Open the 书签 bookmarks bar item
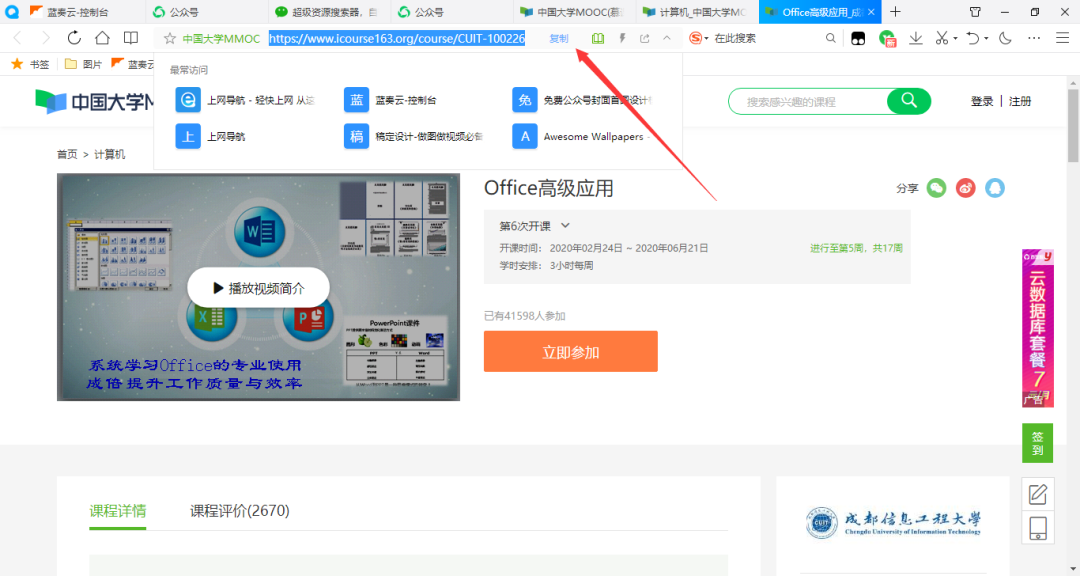Viewport: 1080px width, 576px height. coord(31,64)
